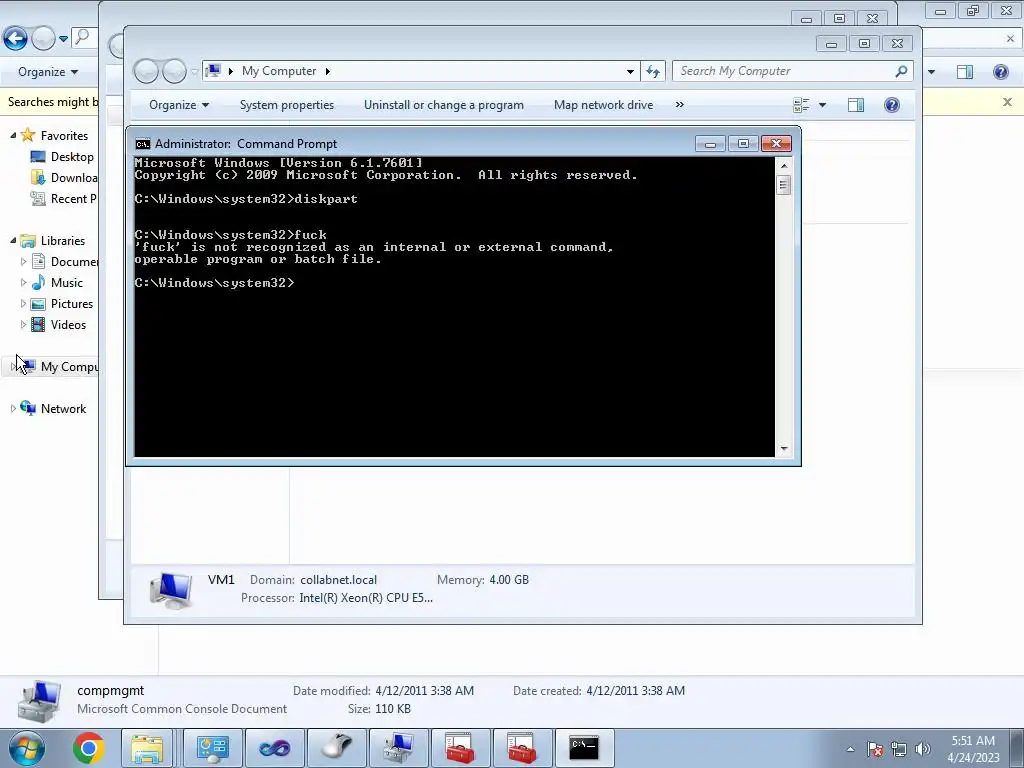The image size is (1024, 768).
Task: Toggle preview pane in rear Explorer window
Action: [965, 72]
